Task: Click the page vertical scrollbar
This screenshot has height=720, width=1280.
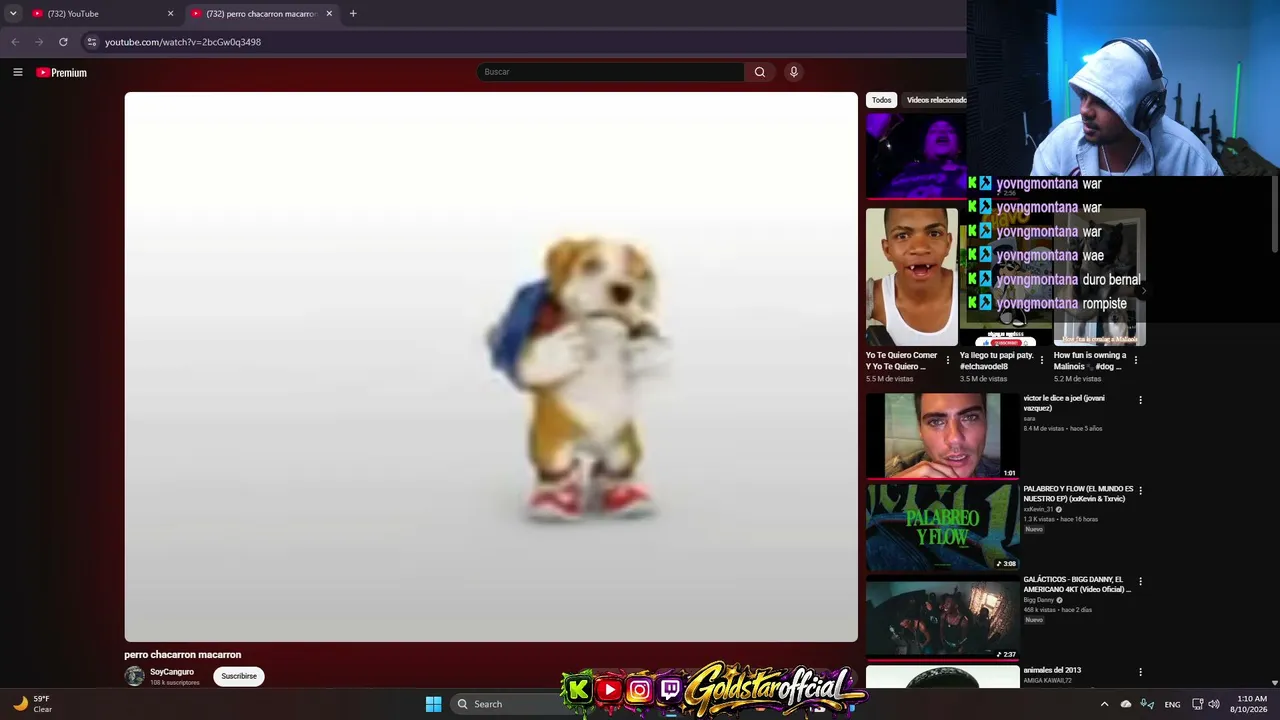Action: 1275,213
